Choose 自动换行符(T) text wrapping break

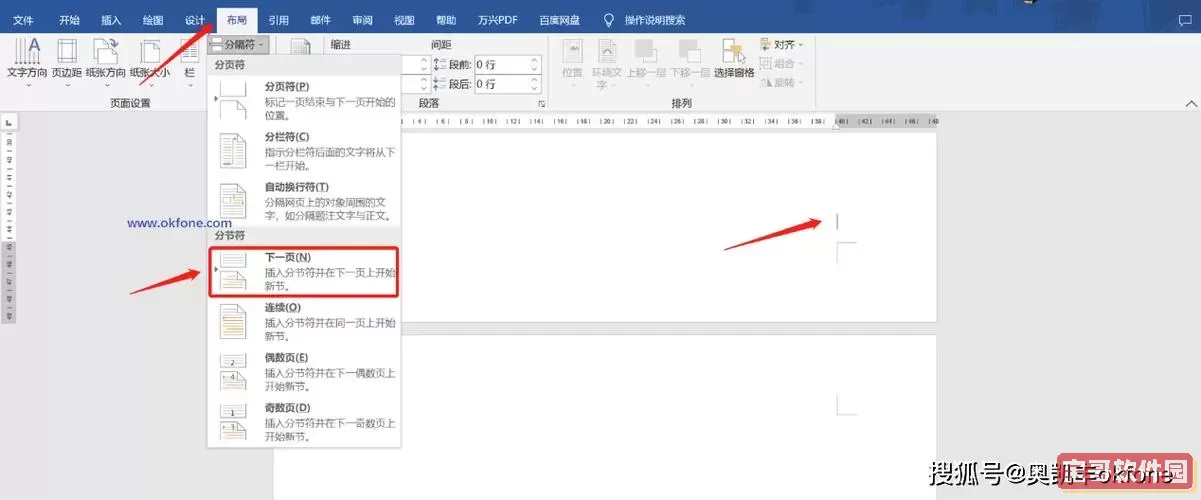(x=305, y=200)
